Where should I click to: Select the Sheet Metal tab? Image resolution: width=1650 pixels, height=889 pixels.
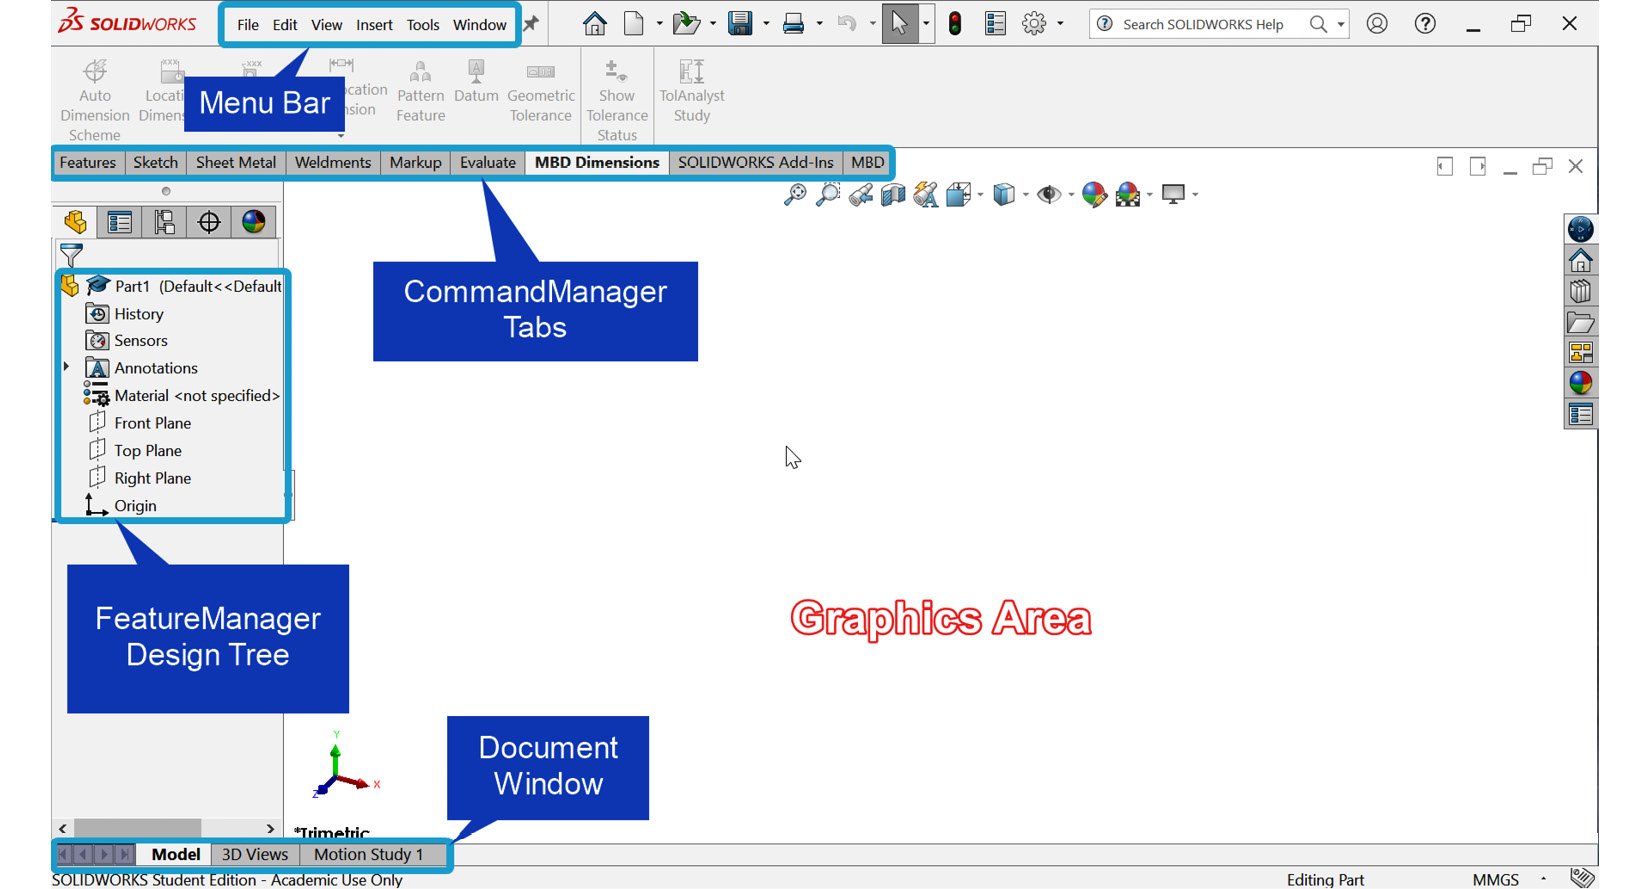coord(236,162)
